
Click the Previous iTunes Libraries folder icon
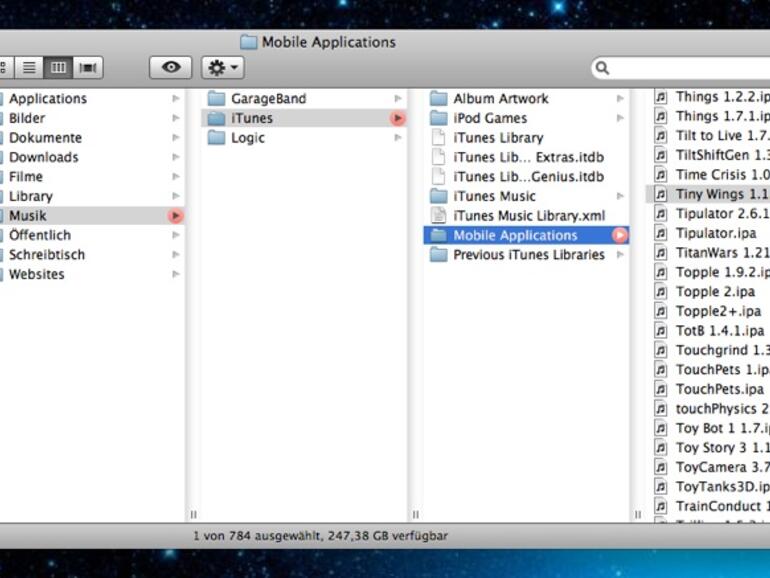pyautogui.click(x=439, y=255)
